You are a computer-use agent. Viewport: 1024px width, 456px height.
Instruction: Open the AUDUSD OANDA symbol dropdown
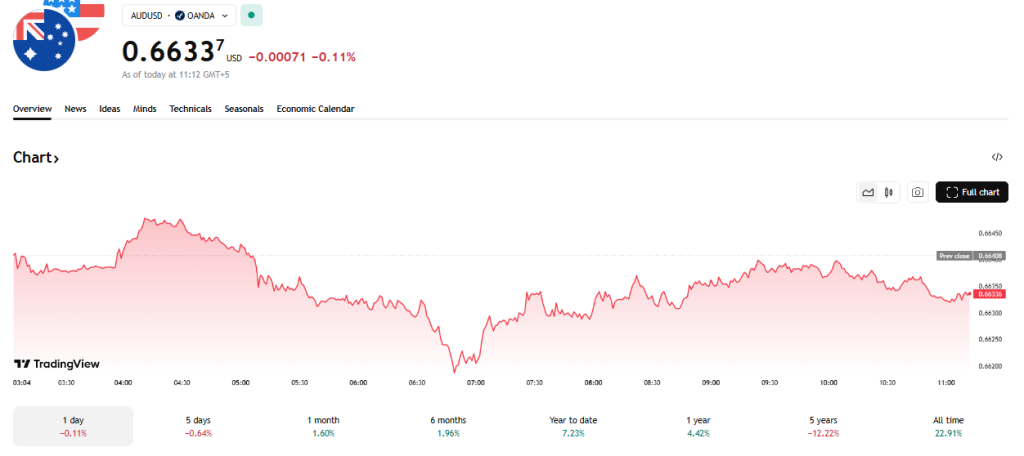(x=179, y=16)
